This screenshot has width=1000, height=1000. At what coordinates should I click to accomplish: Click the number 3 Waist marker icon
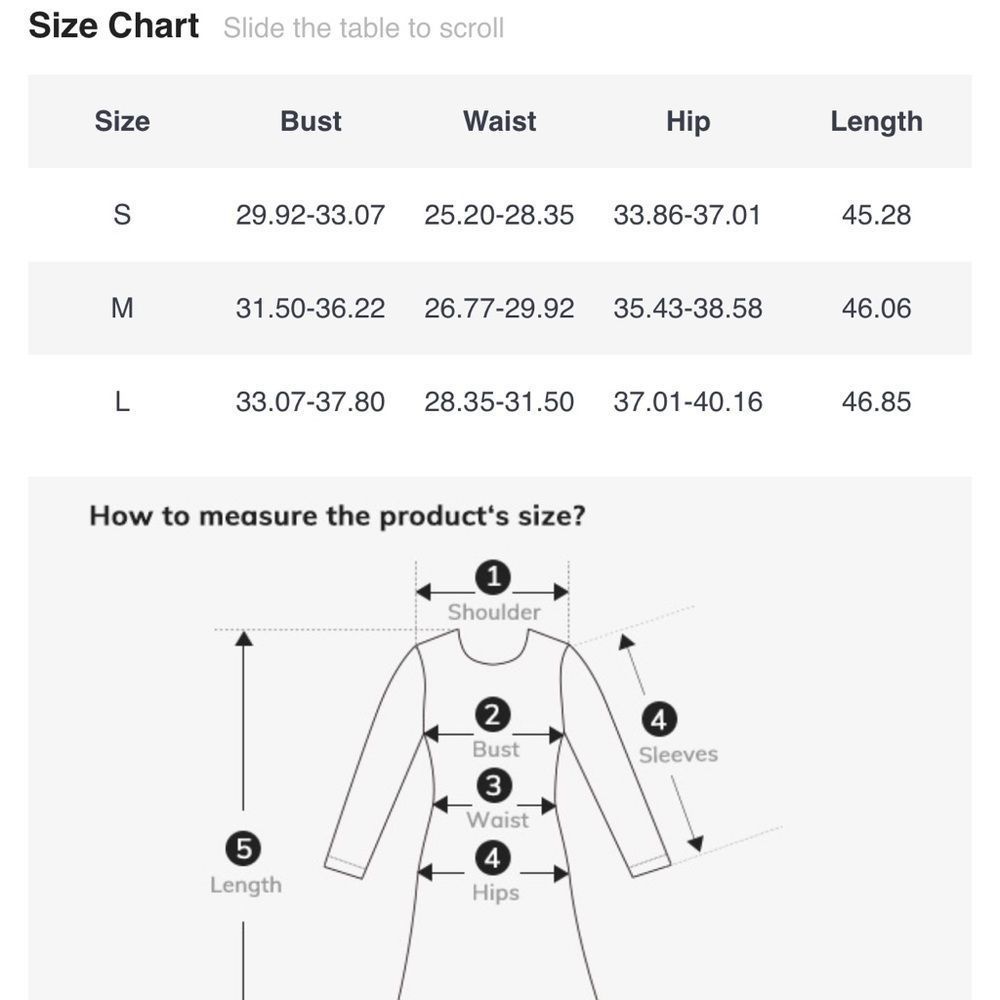click(494, 786)
